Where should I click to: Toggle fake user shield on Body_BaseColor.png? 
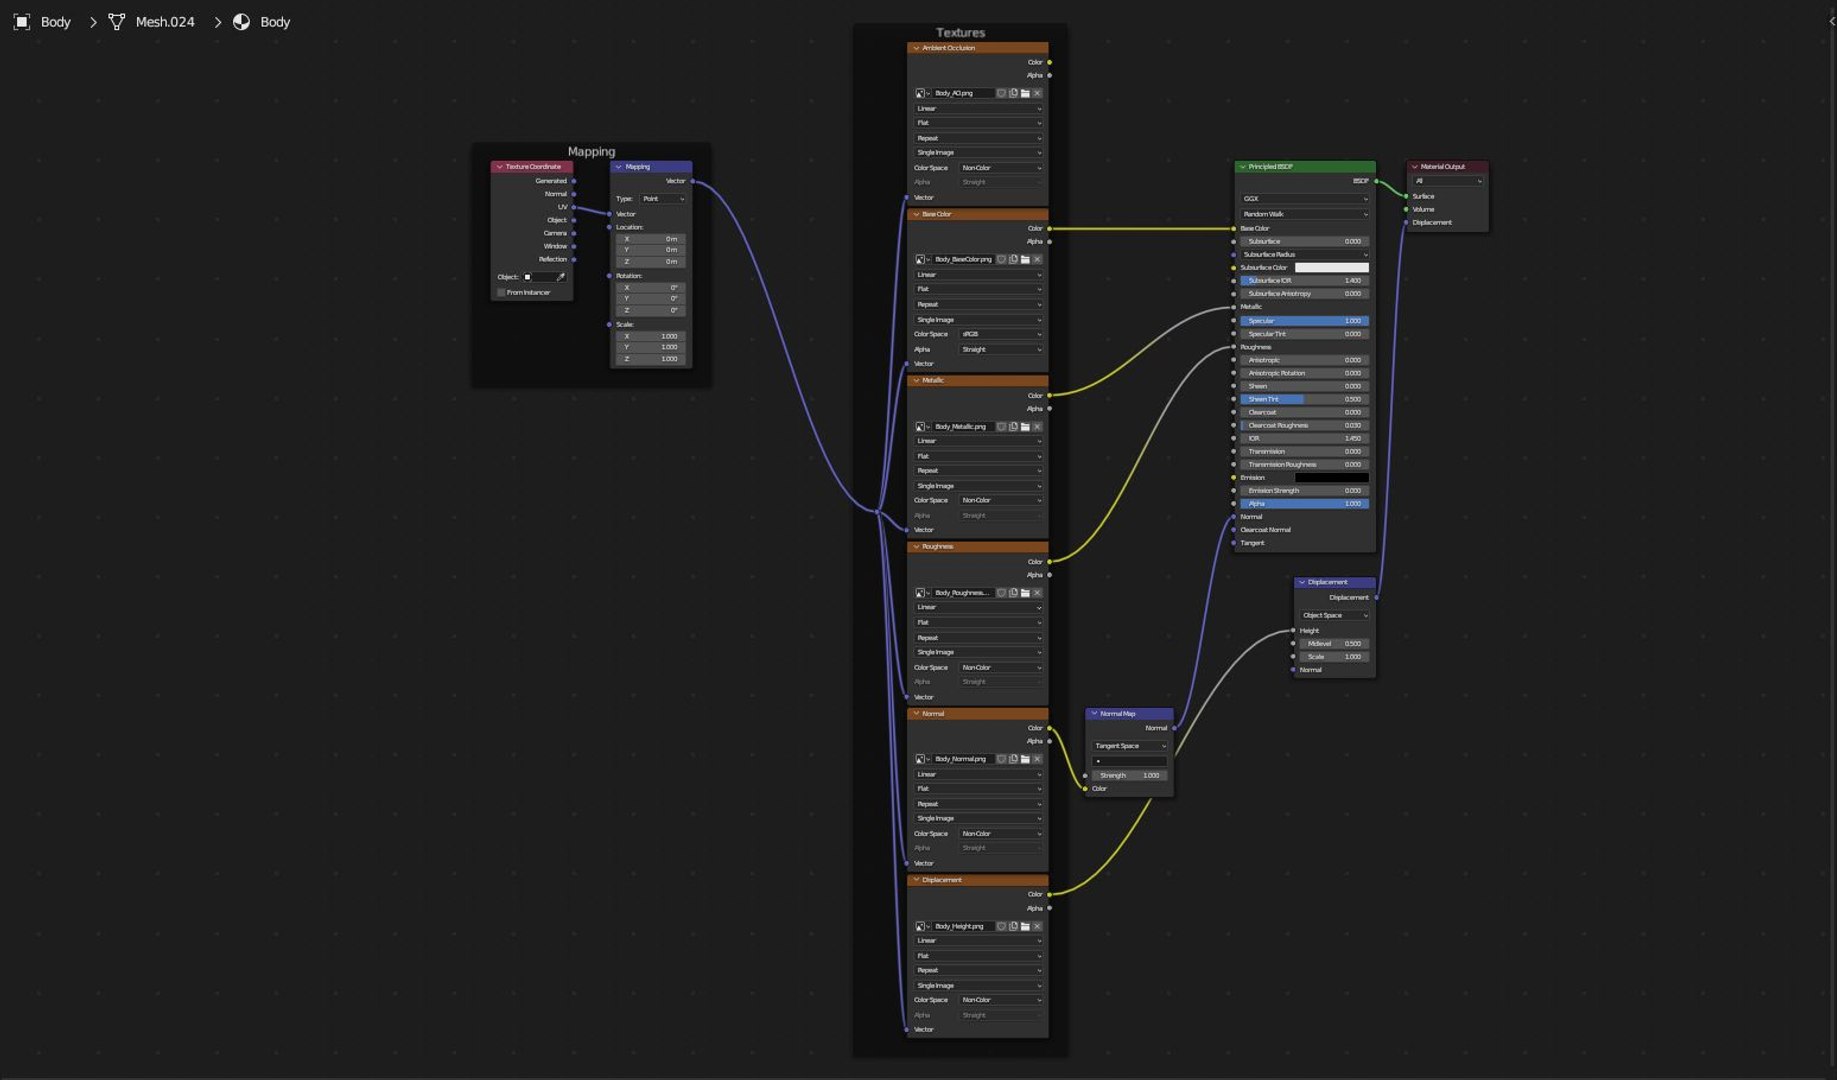[x=1001, y=259]
